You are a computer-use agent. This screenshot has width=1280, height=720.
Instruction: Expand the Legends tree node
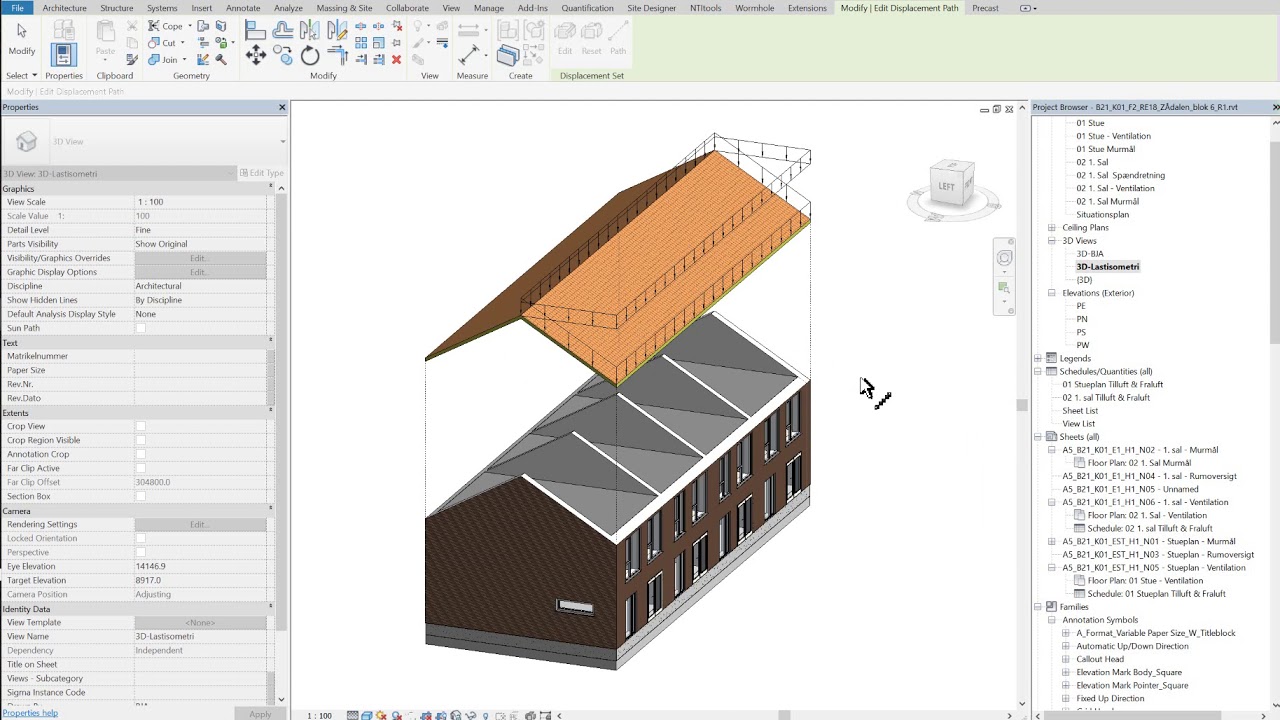(1037, 358)
